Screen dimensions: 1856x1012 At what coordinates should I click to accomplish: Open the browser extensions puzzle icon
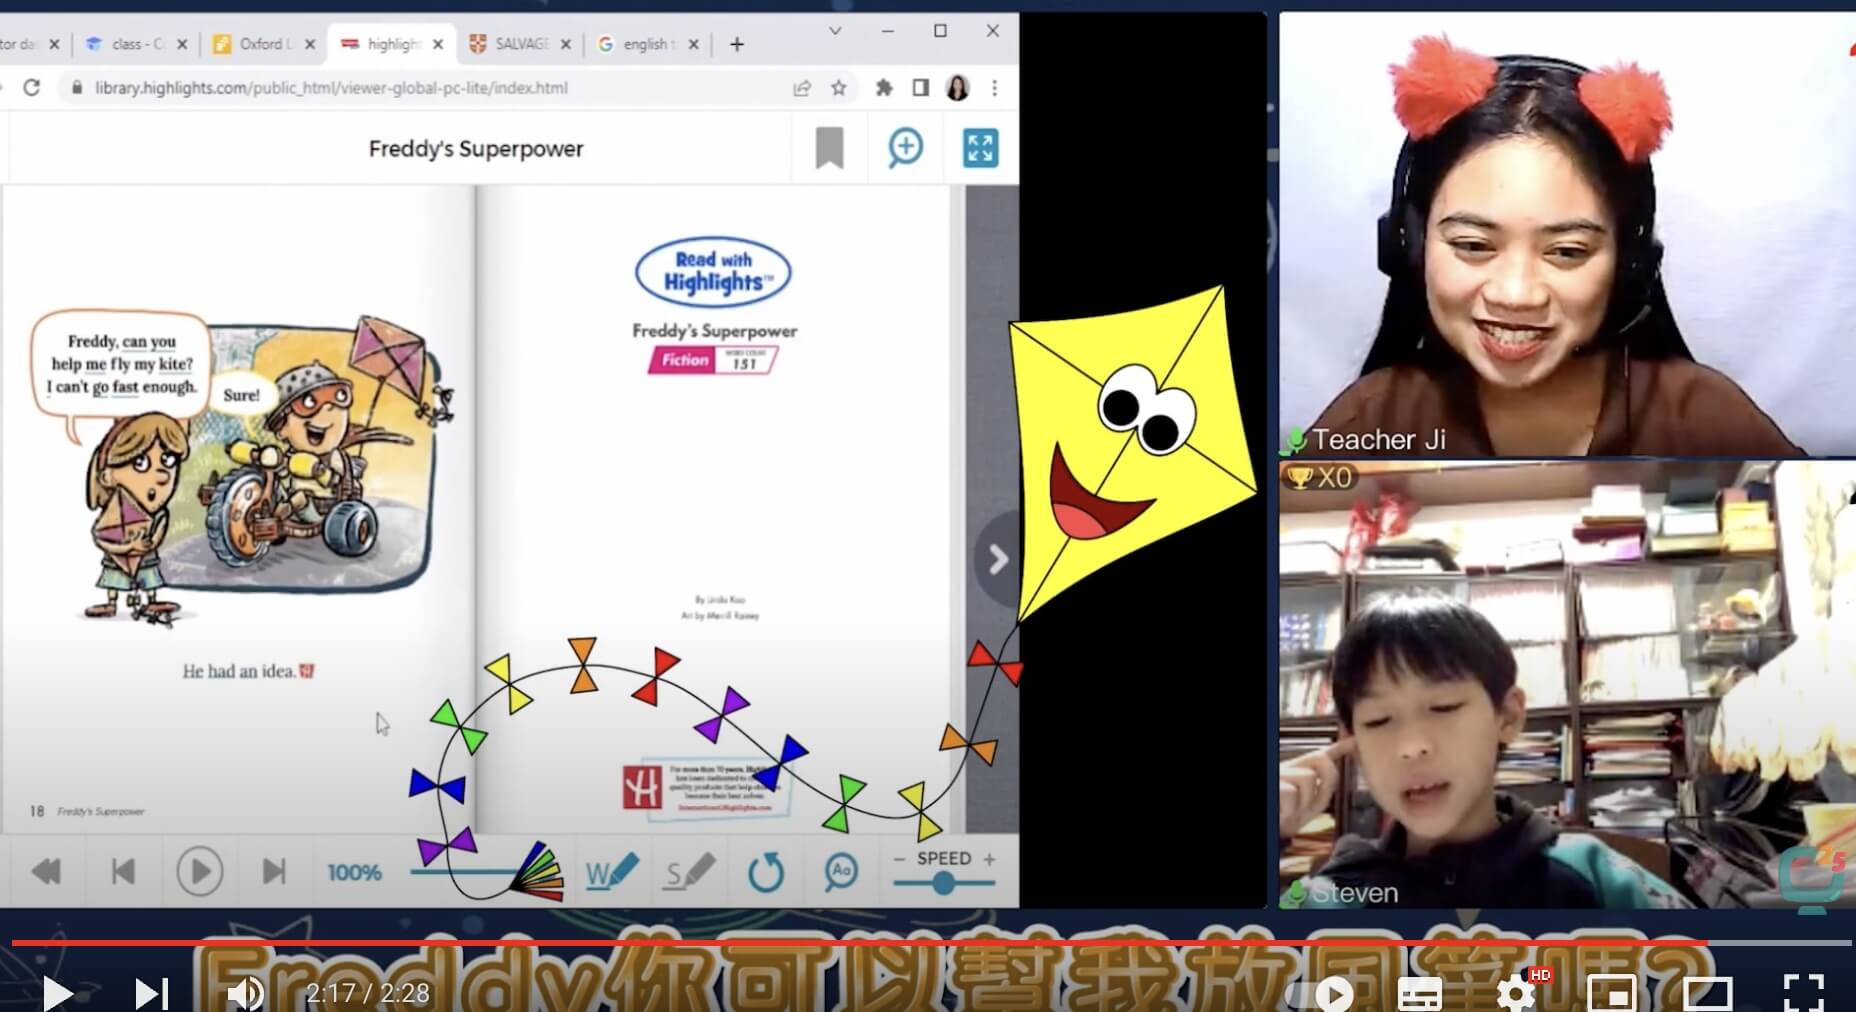pyautogui.click(x=884, y=88)
